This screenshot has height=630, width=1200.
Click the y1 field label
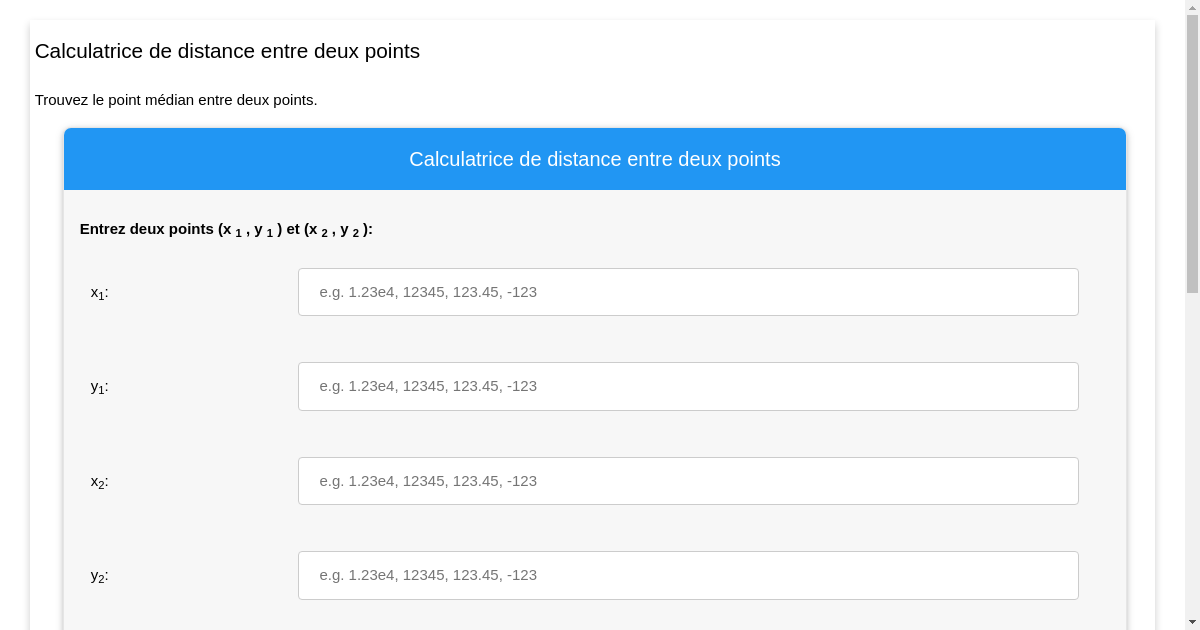[97, 386]
